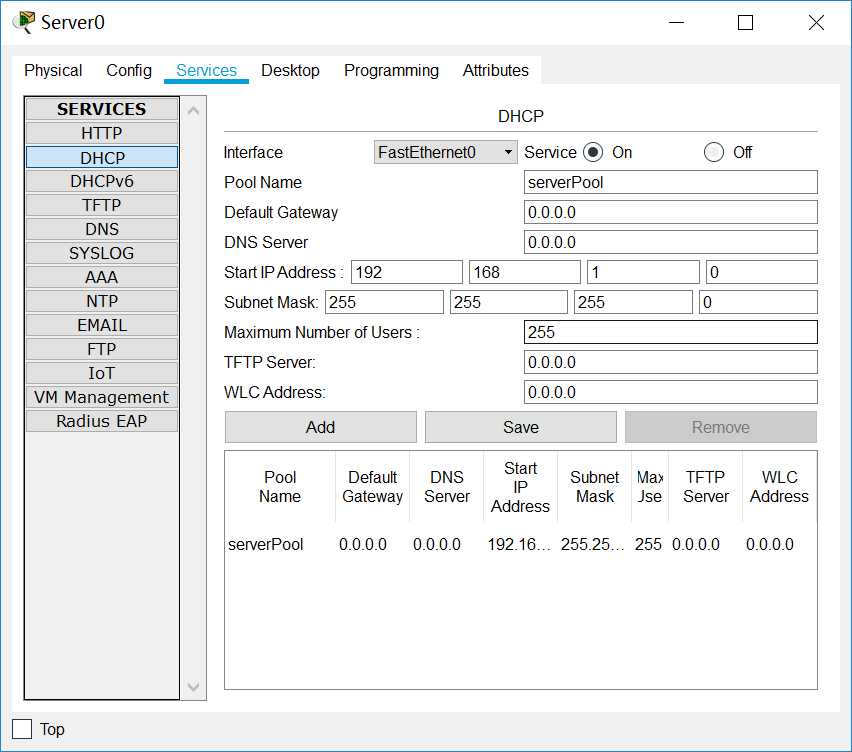852x752 pixels.
Task: Click the TFTP Server input field
Action: click(671, 362)
